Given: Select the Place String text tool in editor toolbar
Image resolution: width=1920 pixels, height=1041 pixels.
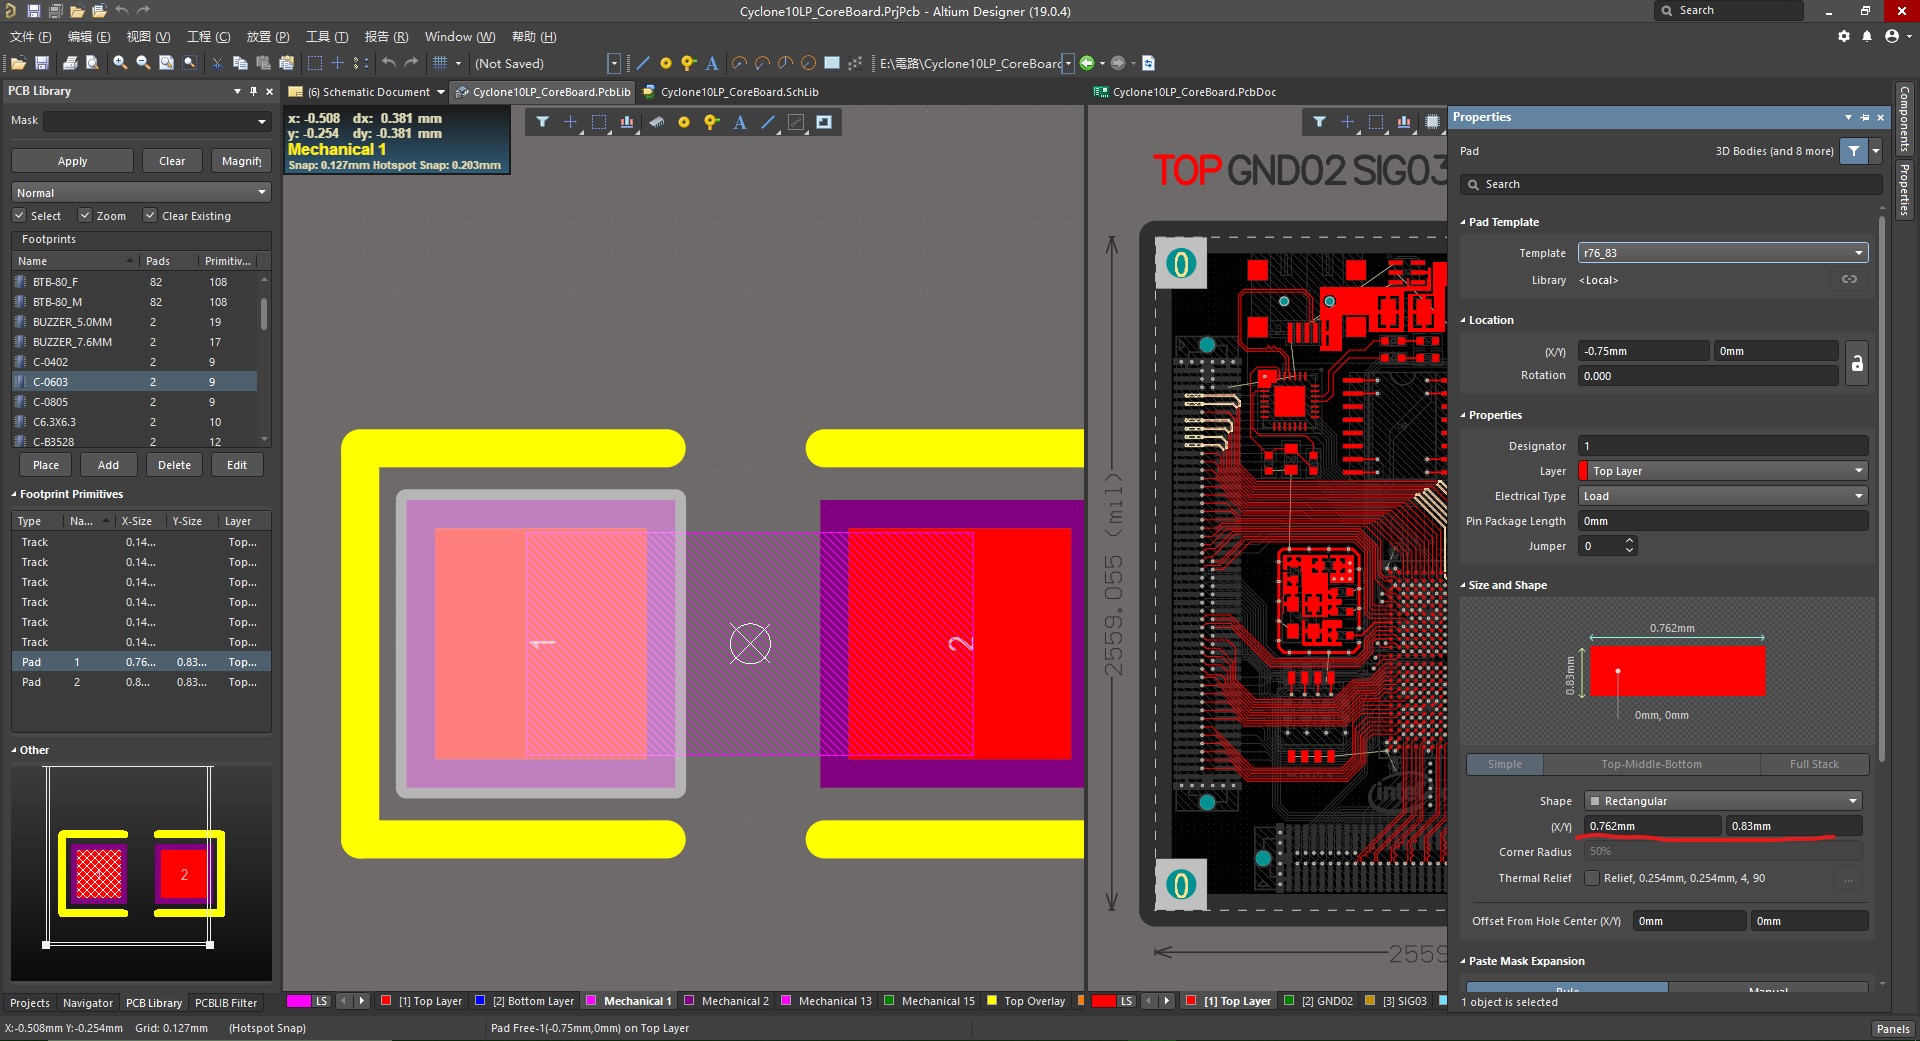Looking at the screenshot, I should 740,122.
